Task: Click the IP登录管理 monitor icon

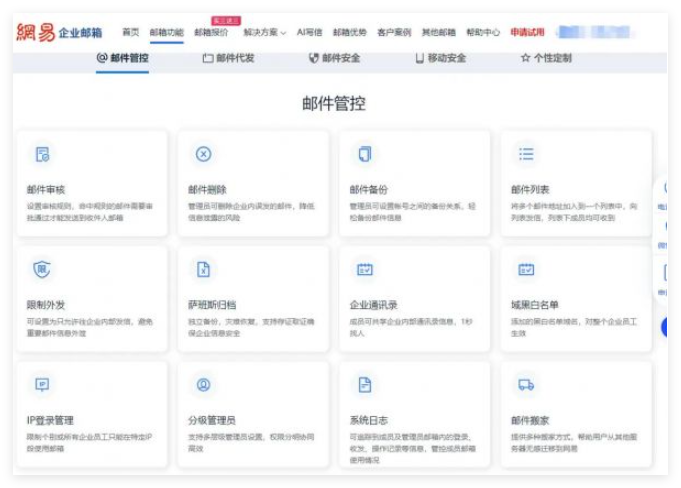Action: tap(42, 385)
